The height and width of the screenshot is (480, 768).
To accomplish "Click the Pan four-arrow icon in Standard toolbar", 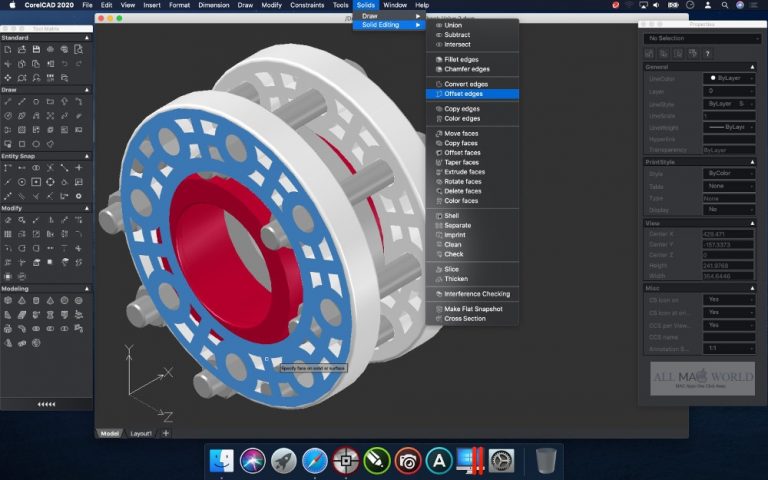I will point(7,78).
